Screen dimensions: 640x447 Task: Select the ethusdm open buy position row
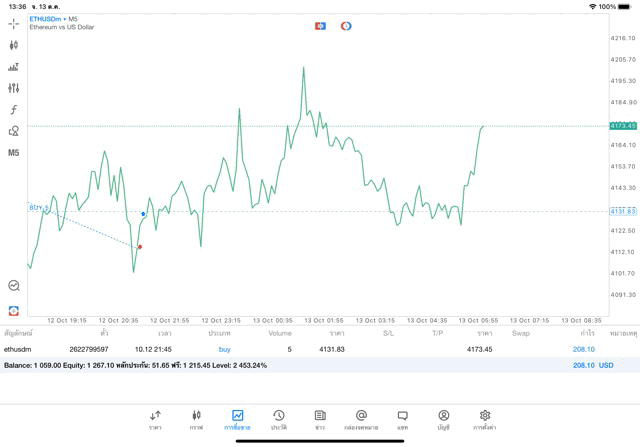[x=300, y=349]
